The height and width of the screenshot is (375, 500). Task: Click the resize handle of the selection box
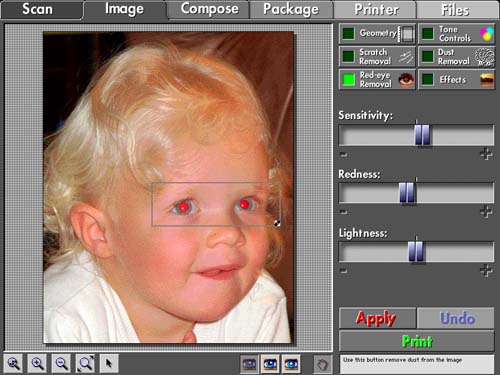277,223
